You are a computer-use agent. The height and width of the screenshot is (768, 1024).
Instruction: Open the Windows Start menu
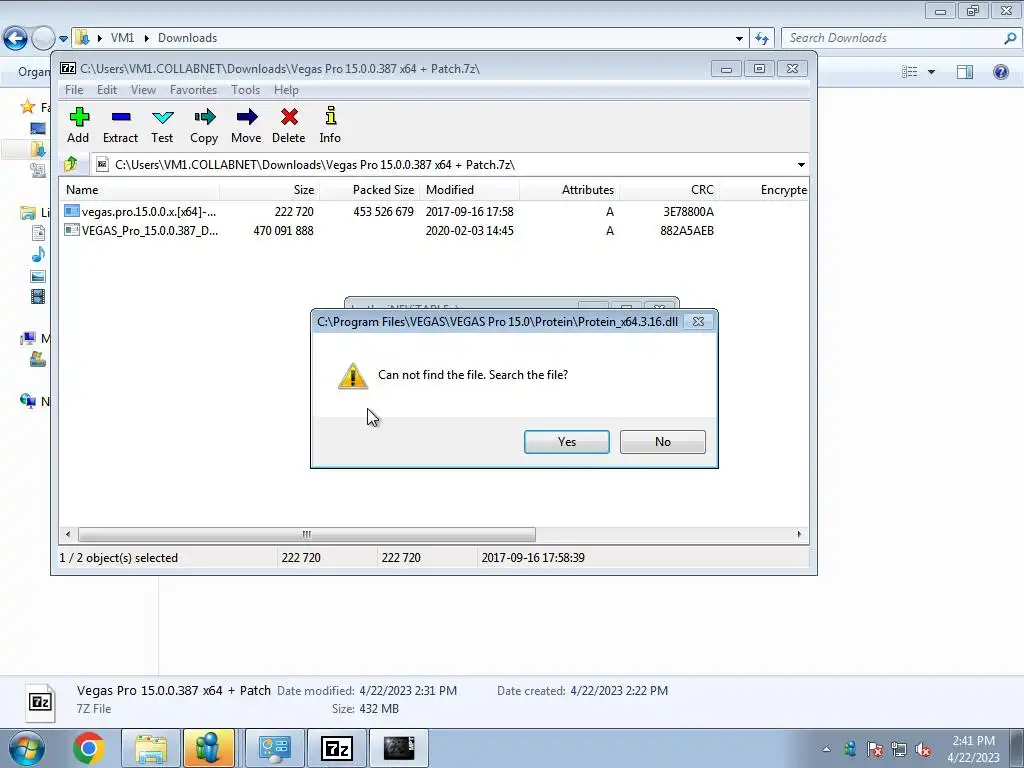coord(26,748)
